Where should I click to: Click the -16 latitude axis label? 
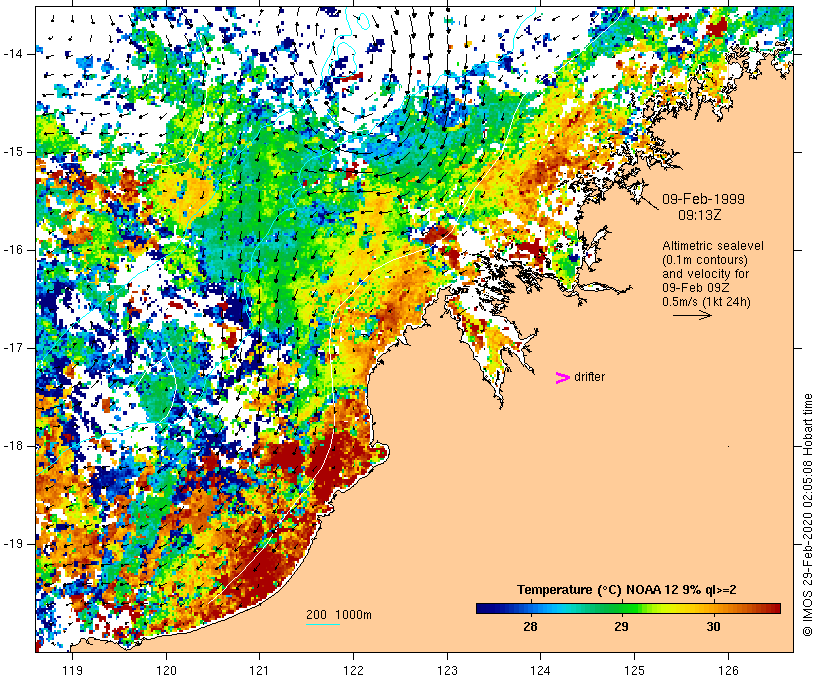[x=13, y=250]
